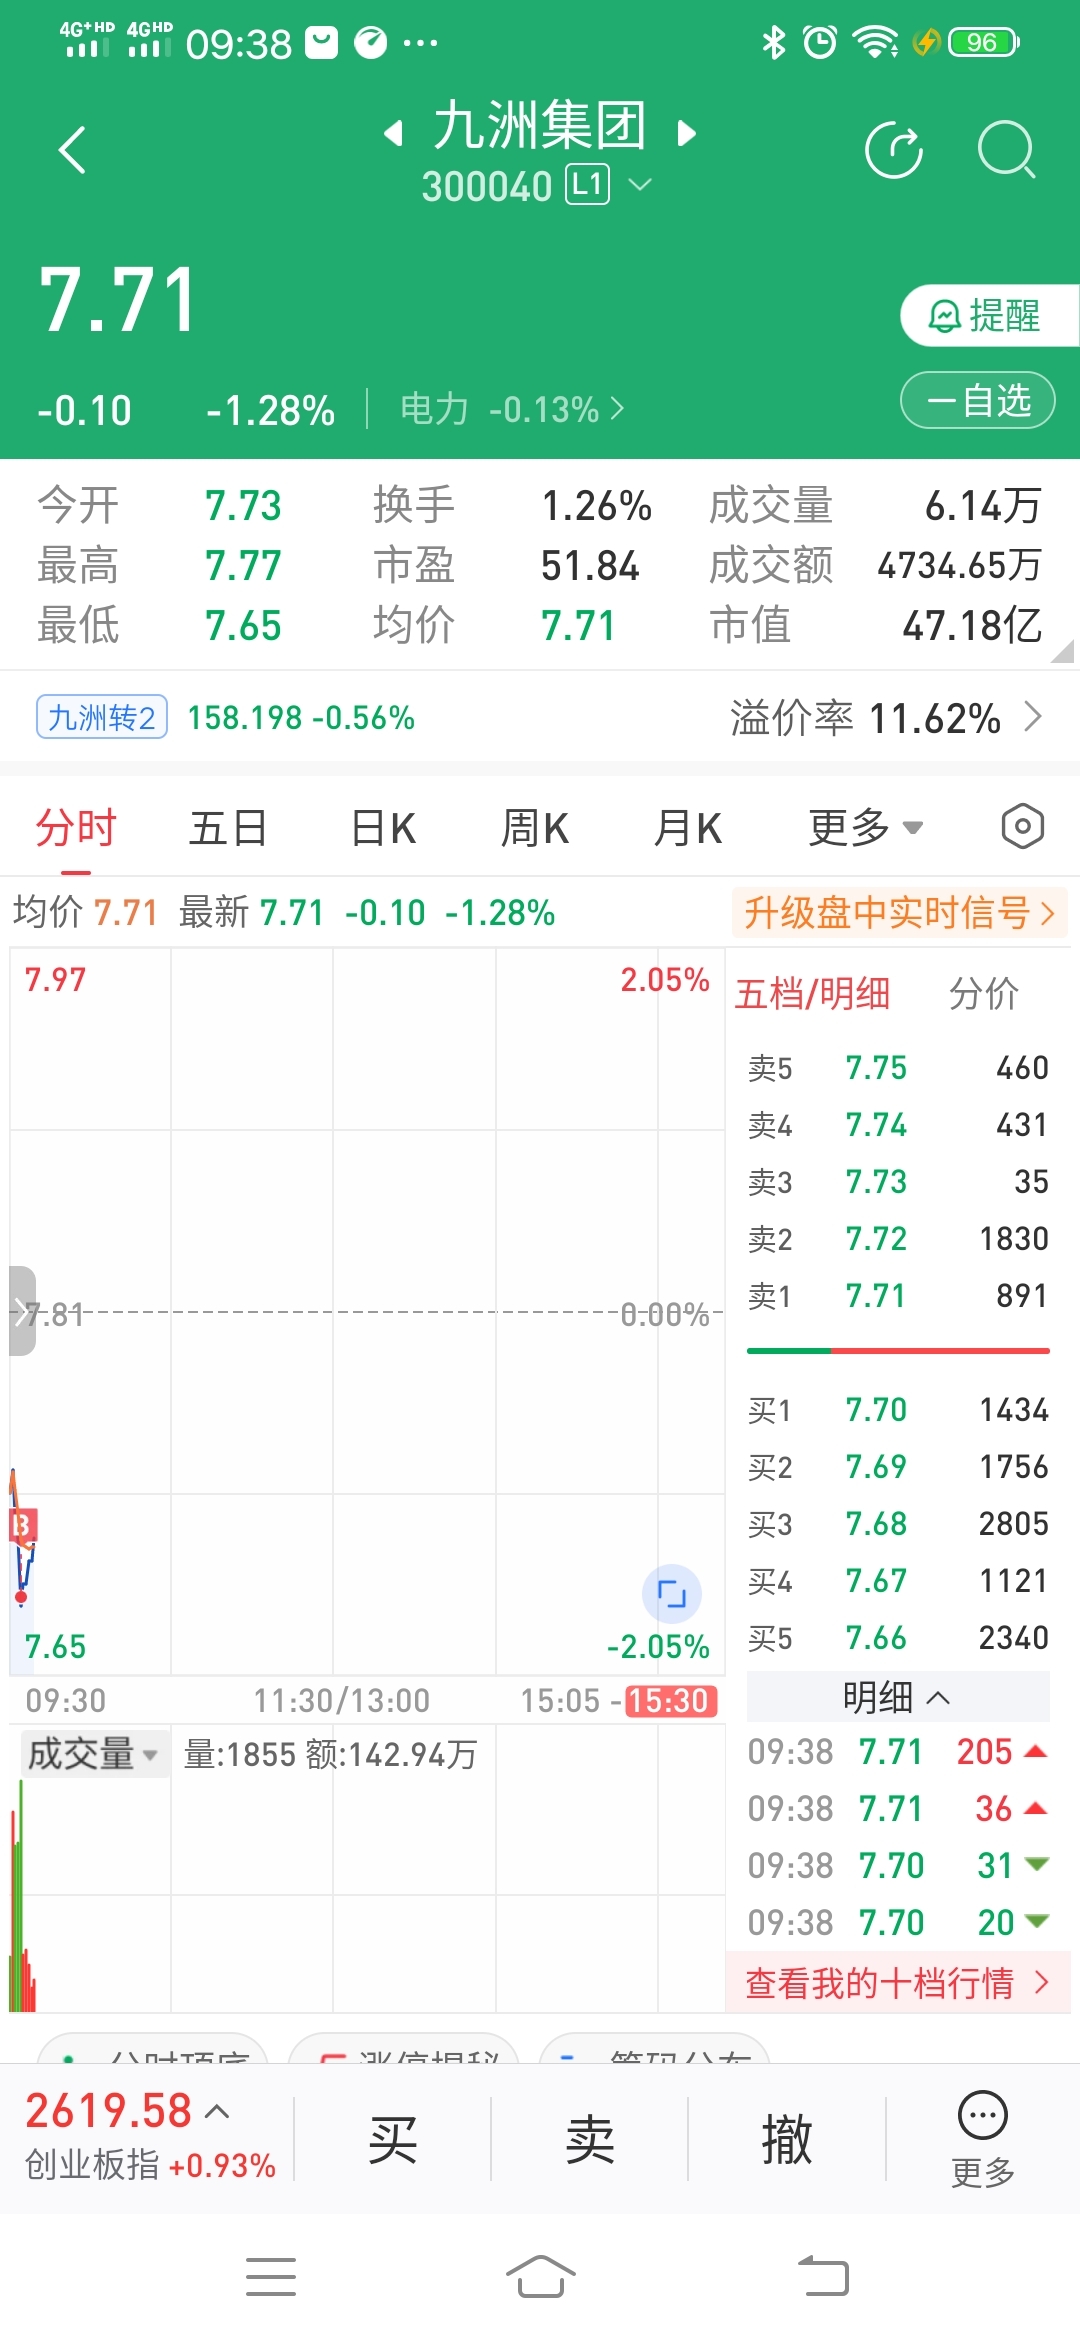Select the 分时 tab
The width and height of the screenshot is (1080, 2340).
point(76,828)
